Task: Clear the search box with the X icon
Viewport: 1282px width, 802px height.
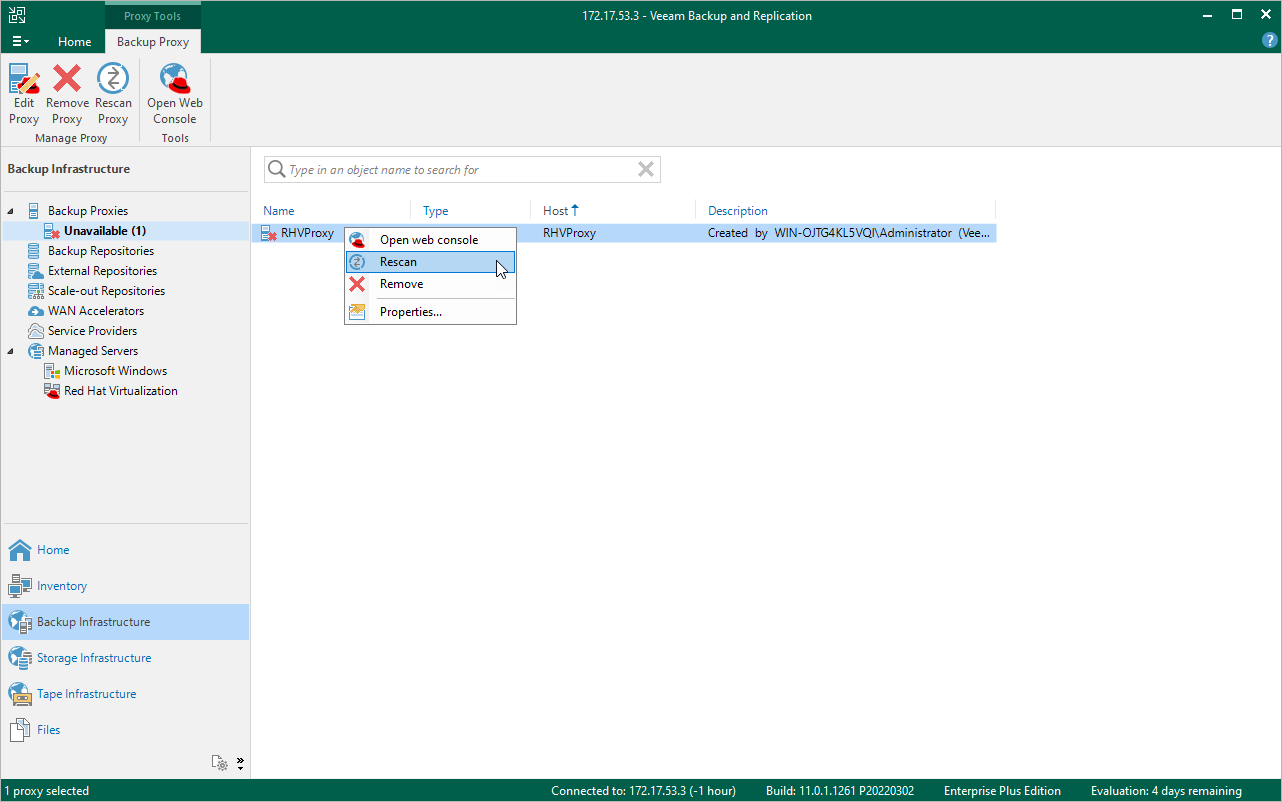Action: (x=646, y=170)
